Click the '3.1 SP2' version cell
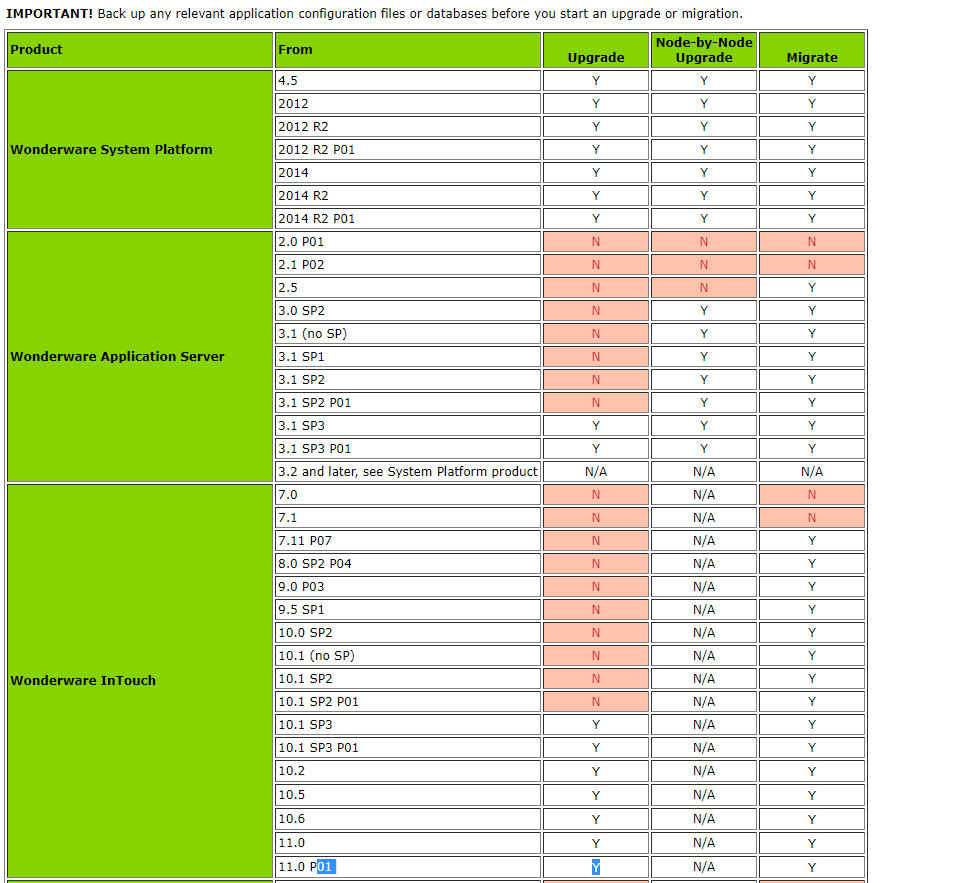This screenshot has width=977, height=883. (x=407, y=380)
